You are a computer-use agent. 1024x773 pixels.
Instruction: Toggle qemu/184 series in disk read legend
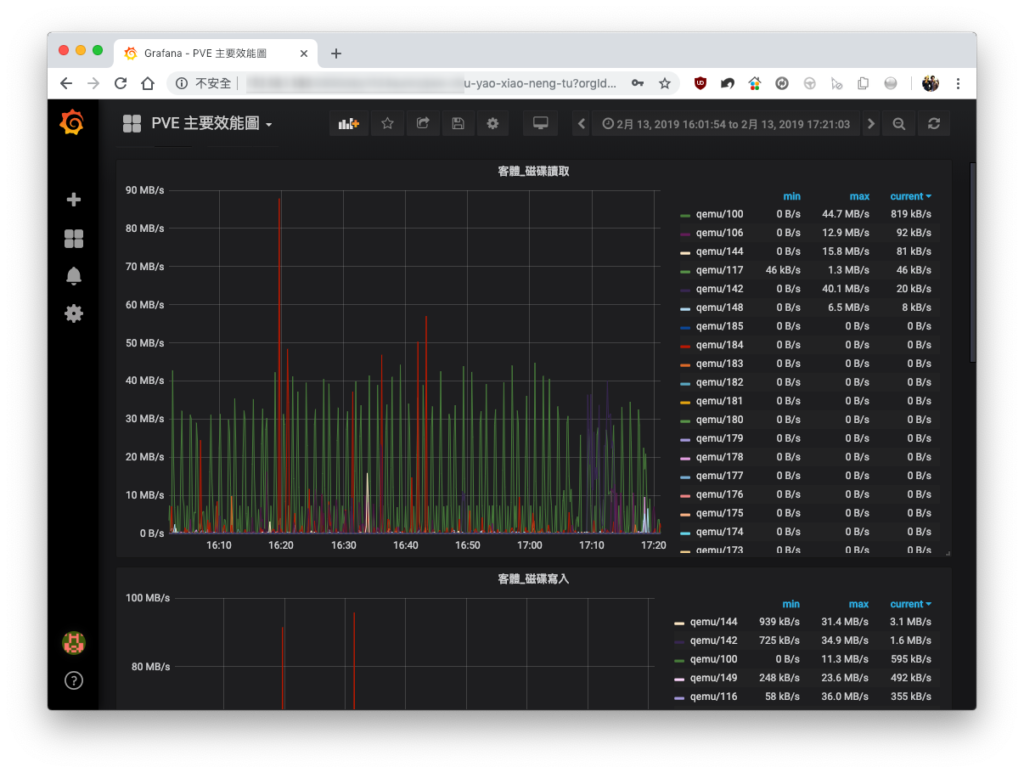point(719,345)
